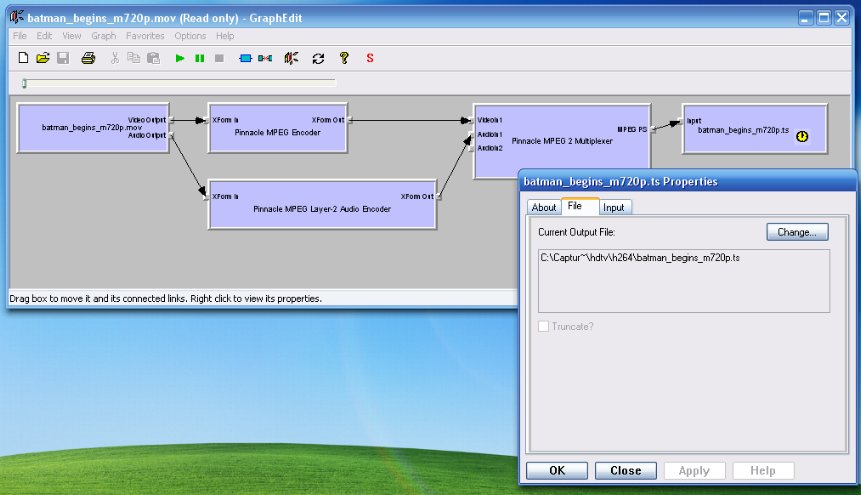Open a graph file with folder icon

[43, 58]
